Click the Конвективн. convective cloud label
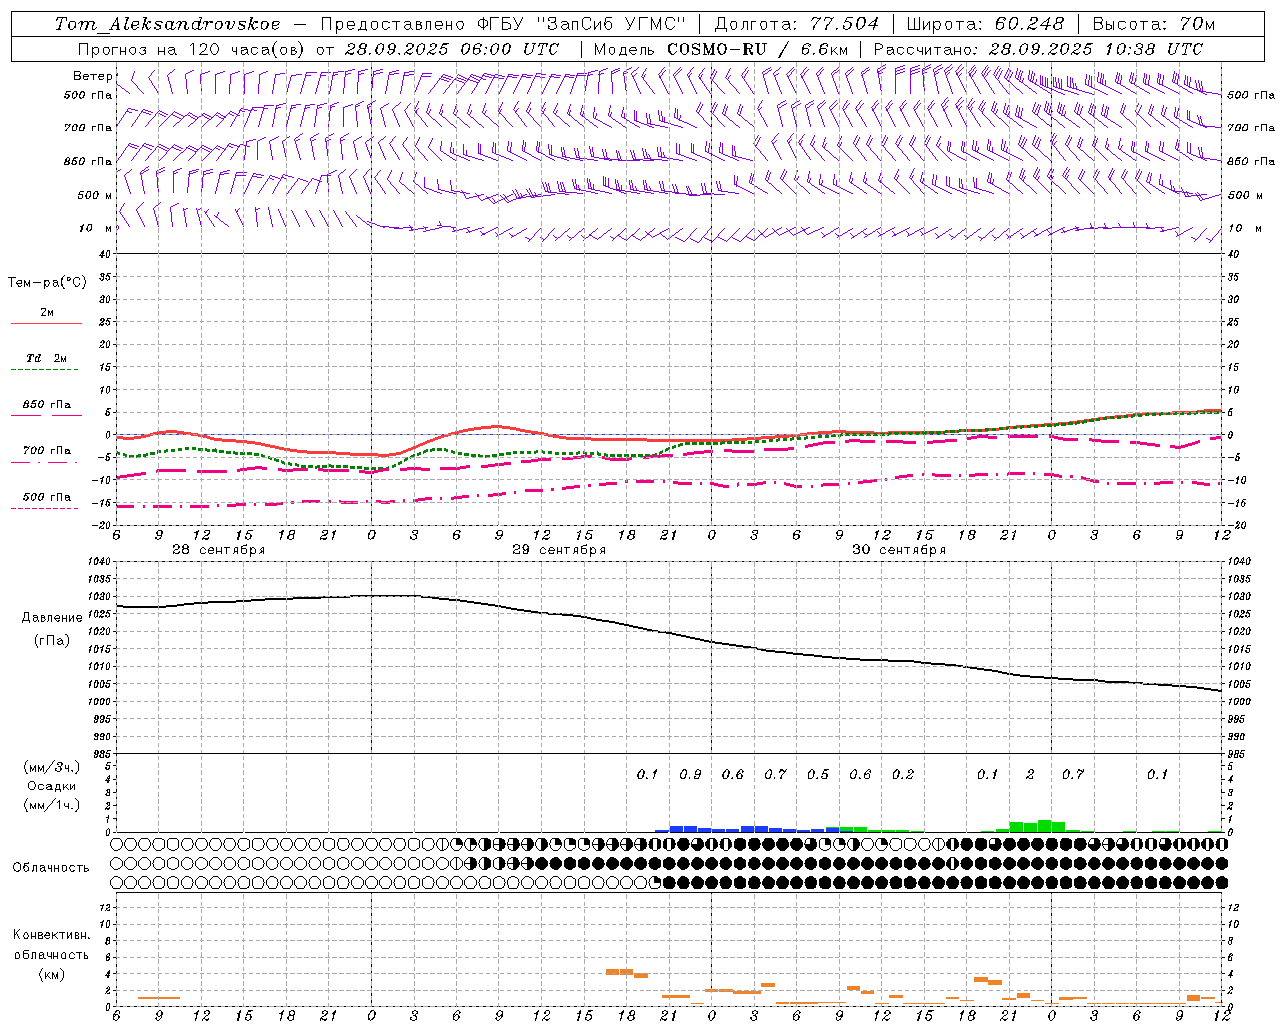 pyautogui.click(x=51, y=935)
